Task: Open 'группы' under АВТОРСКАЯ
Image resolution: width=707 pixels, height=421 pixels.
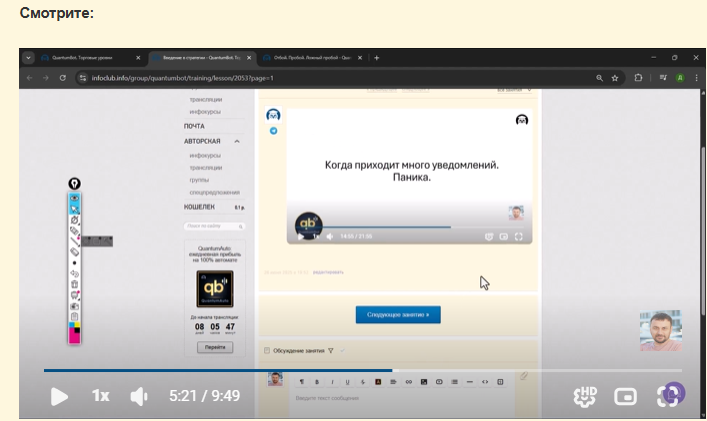Action: [199, 180]
